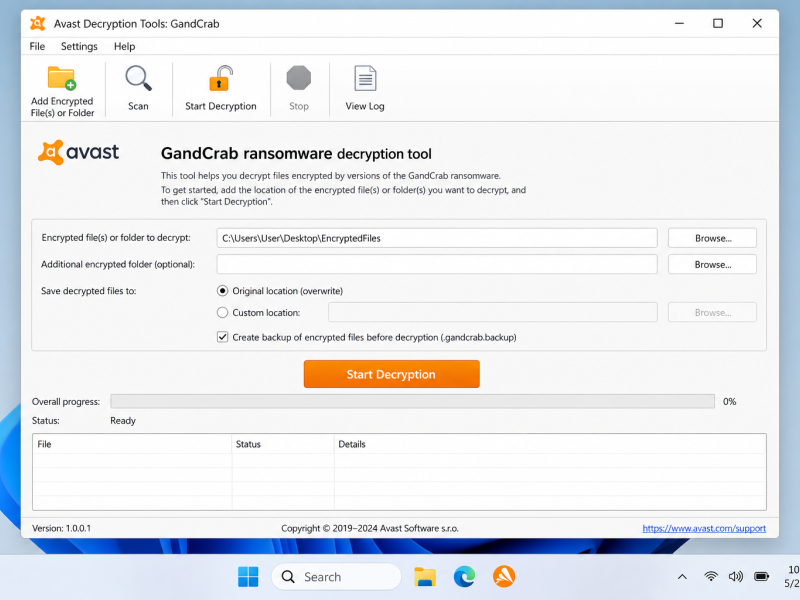Open the Windows Start button on the taskbar

(248, 577)
